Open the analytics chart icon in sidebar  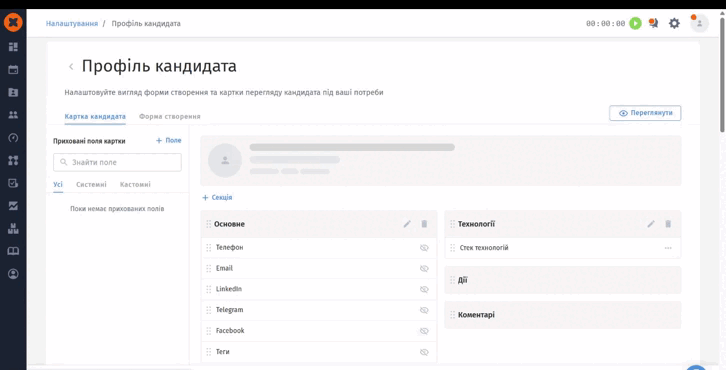[x=13, y=206]
